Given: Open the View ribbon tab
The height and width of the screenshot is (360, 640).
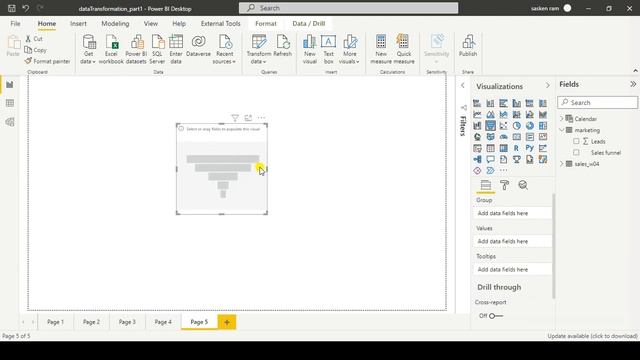Looking at the screenshot, I should (151, 24).
